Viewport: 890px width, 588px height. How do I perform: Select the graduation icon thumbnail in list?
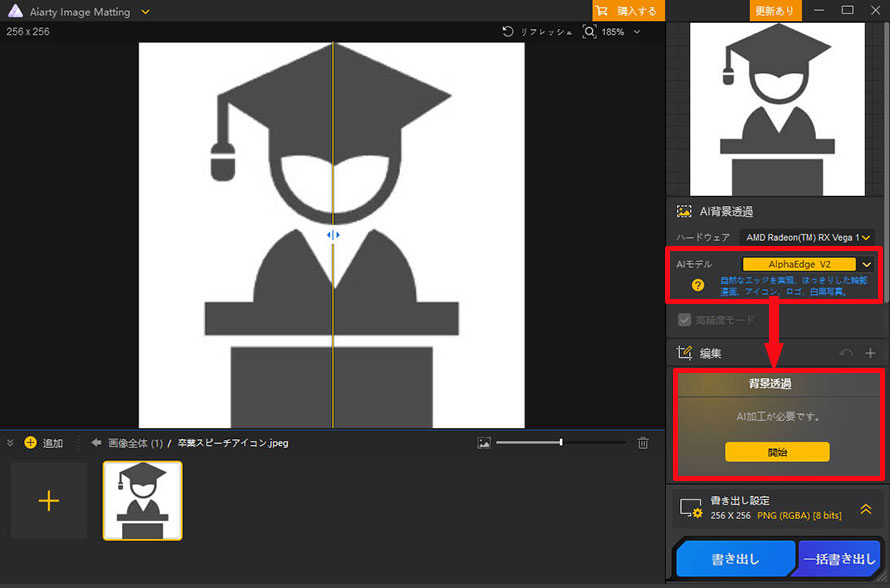click(x=142, y=500)
